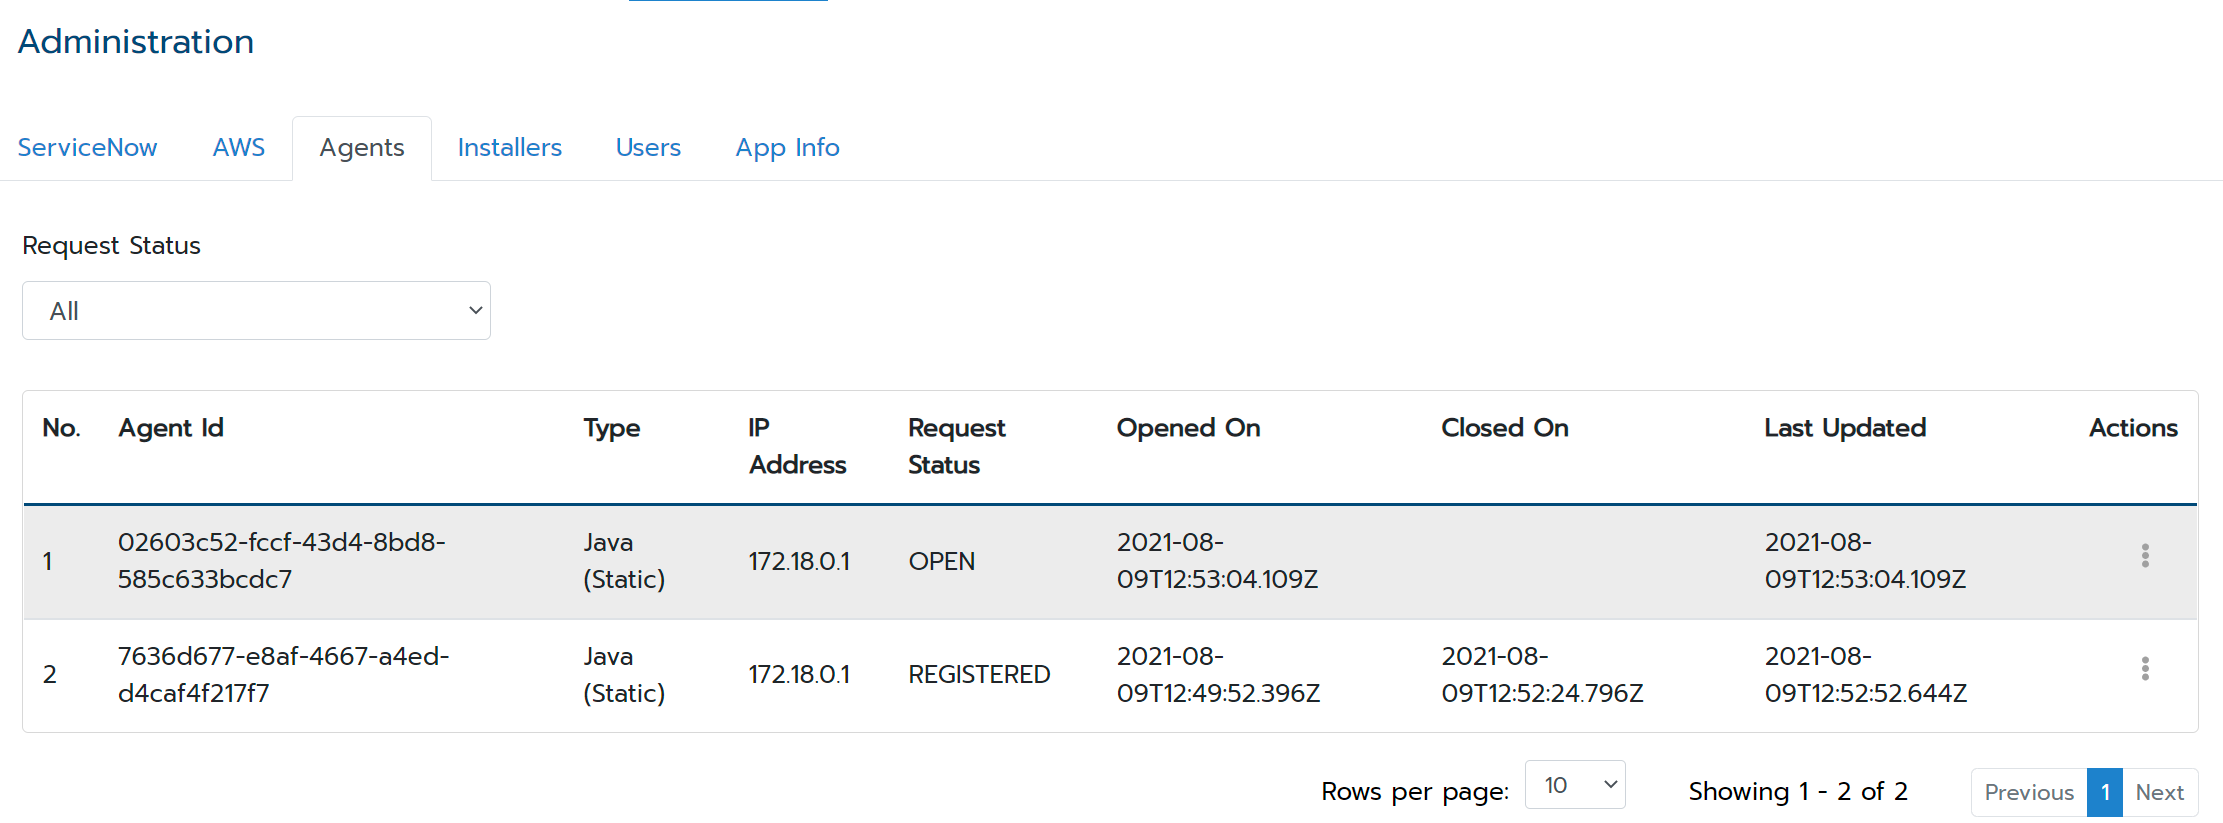Viewport: 2223px width, 823px height.
Task: Click the Type column header
Action: 612,428
